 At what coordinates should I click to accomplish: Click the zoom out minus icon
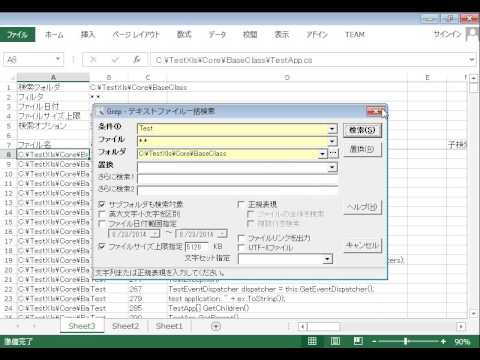click(374, 341)
